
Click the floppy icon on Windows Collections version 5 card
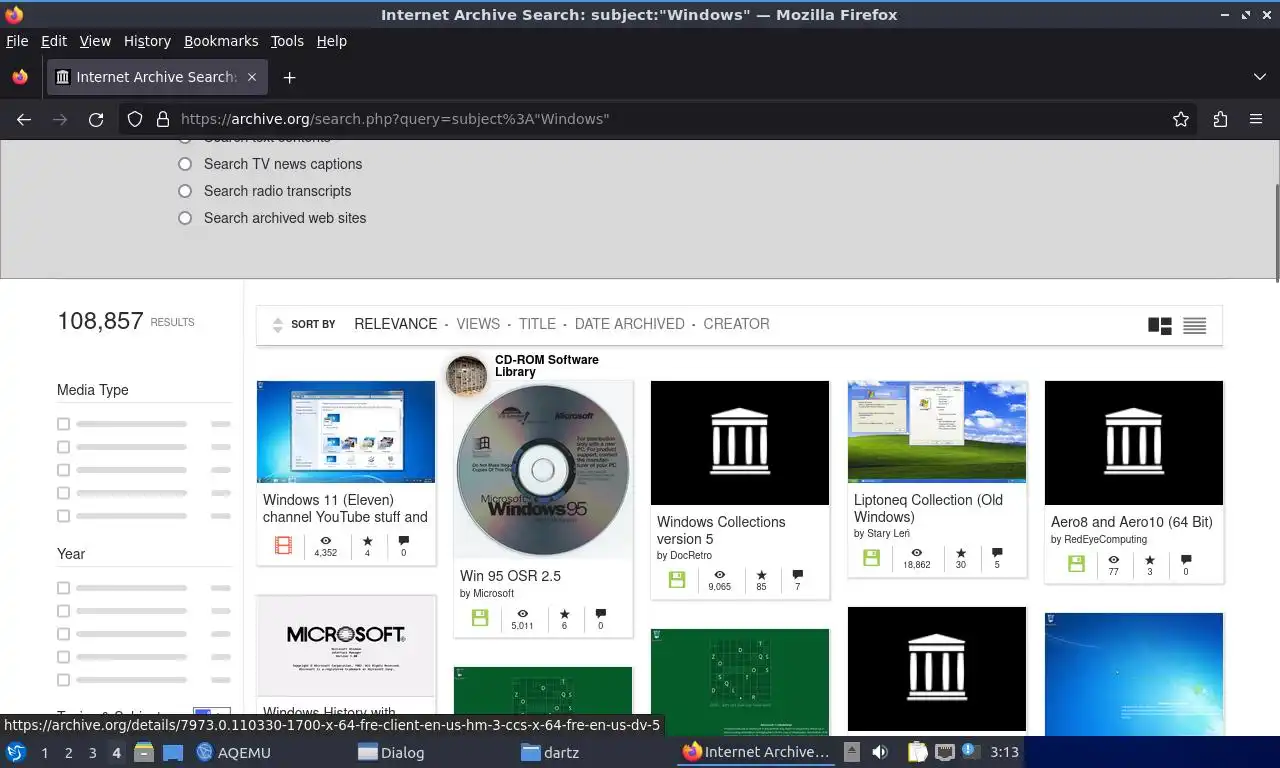(x=677, y=580)
